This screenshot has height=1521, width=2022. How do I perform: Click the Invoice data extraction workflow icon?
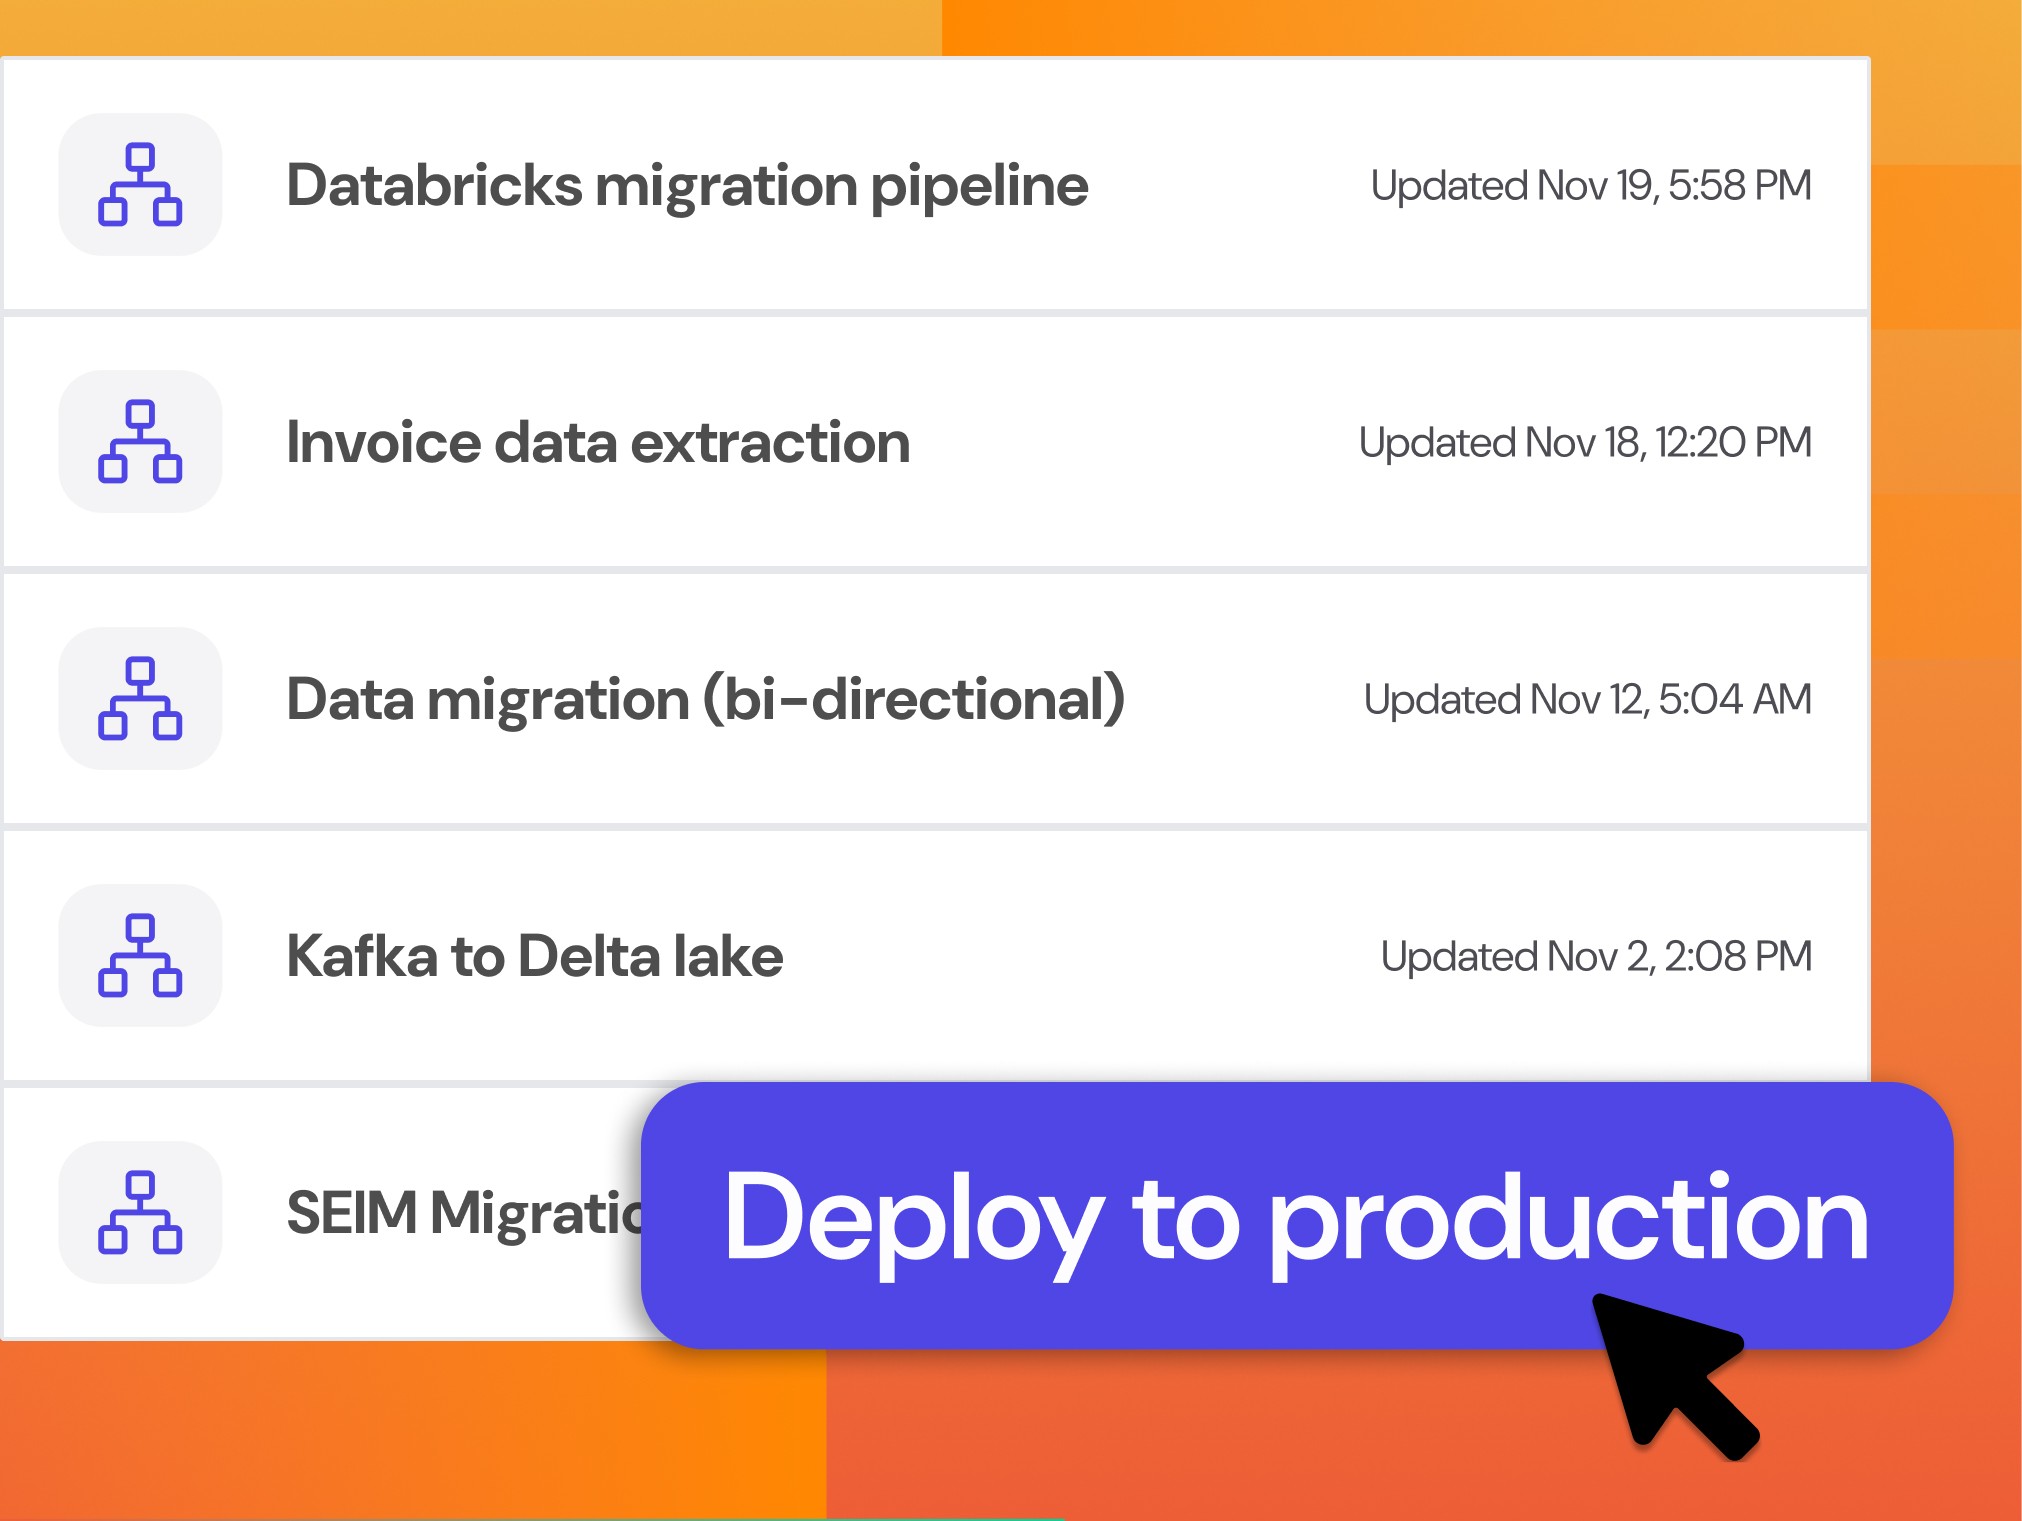point(140,442)
